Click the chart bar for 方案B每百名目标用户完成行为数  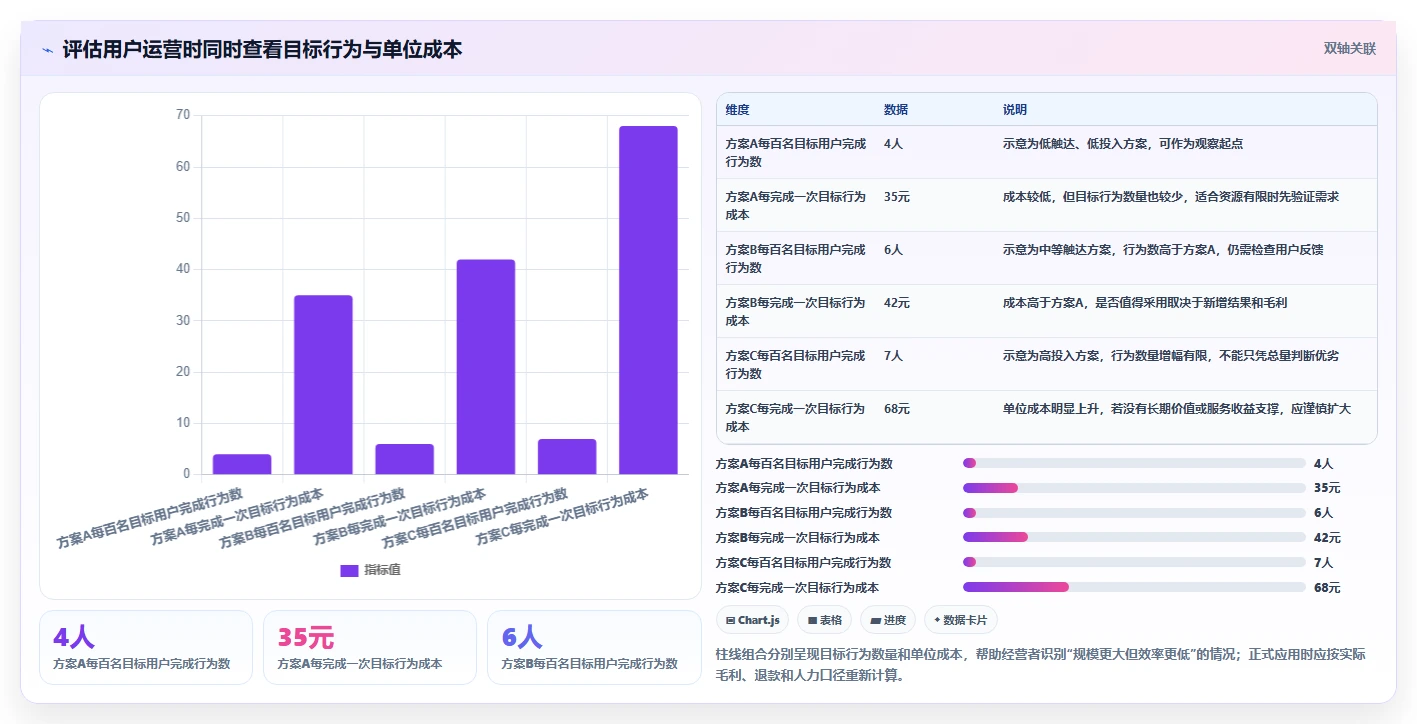tap(404, 459)
